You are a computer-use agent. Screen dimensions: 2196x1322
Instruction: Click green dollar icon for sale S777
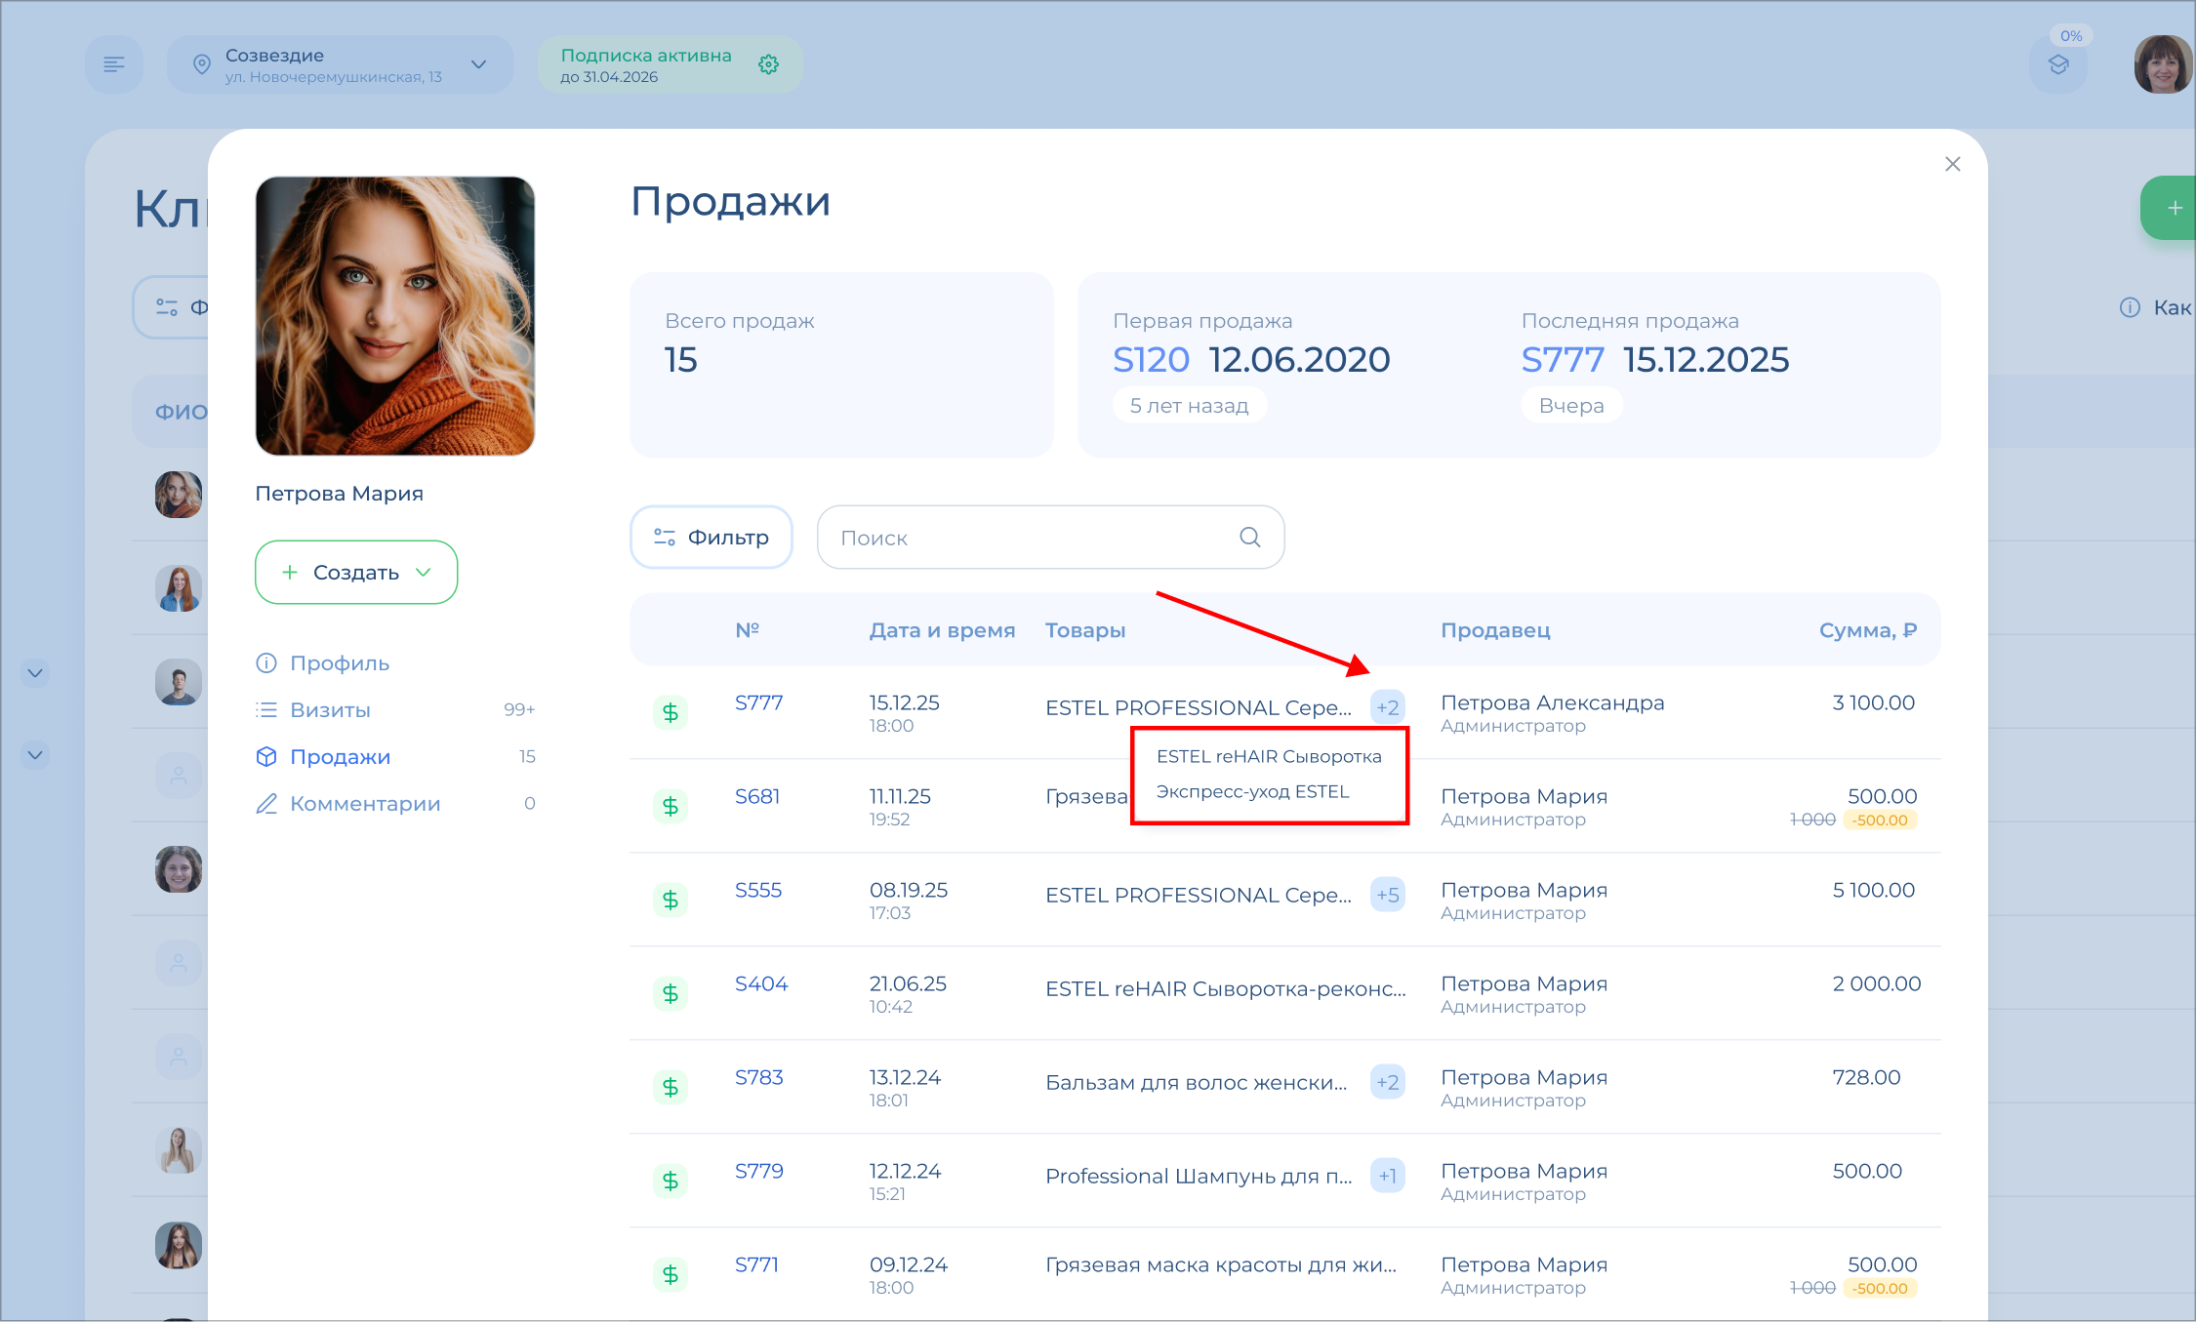pyautogui.click(x=670, y=712)
